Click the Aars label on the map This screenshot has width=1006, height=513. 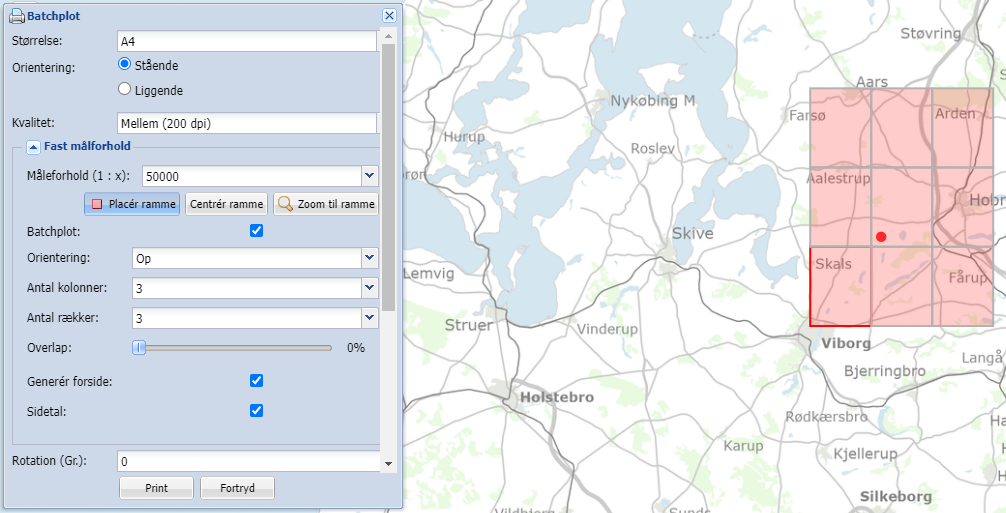pos(872,81)
